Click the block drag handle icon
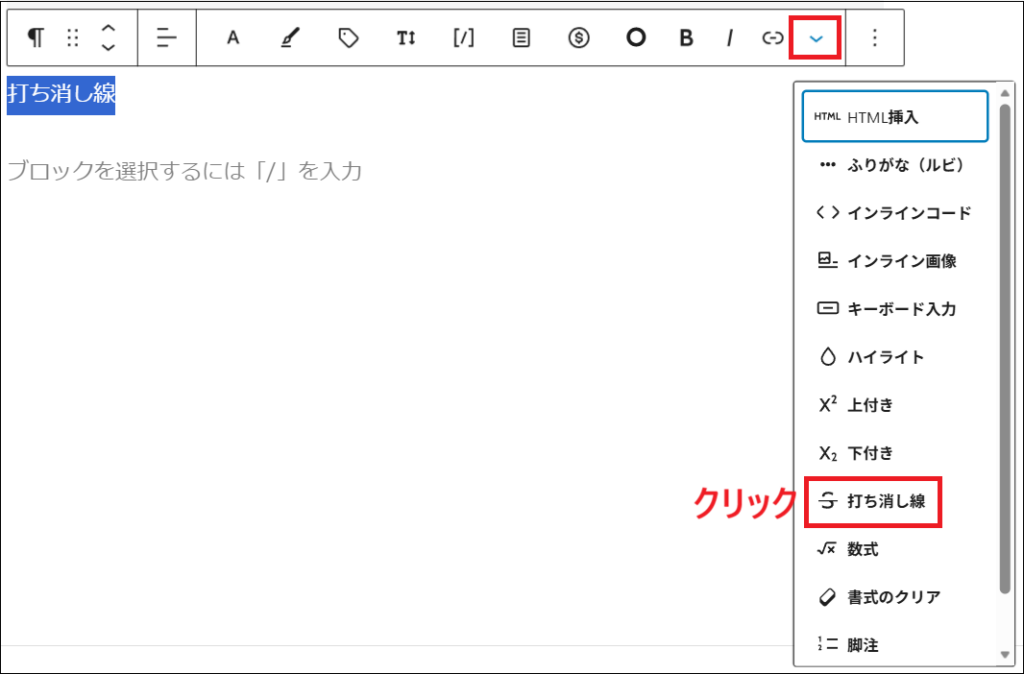Viewport: 1024px width, 674px height. [x=71, y=37]
